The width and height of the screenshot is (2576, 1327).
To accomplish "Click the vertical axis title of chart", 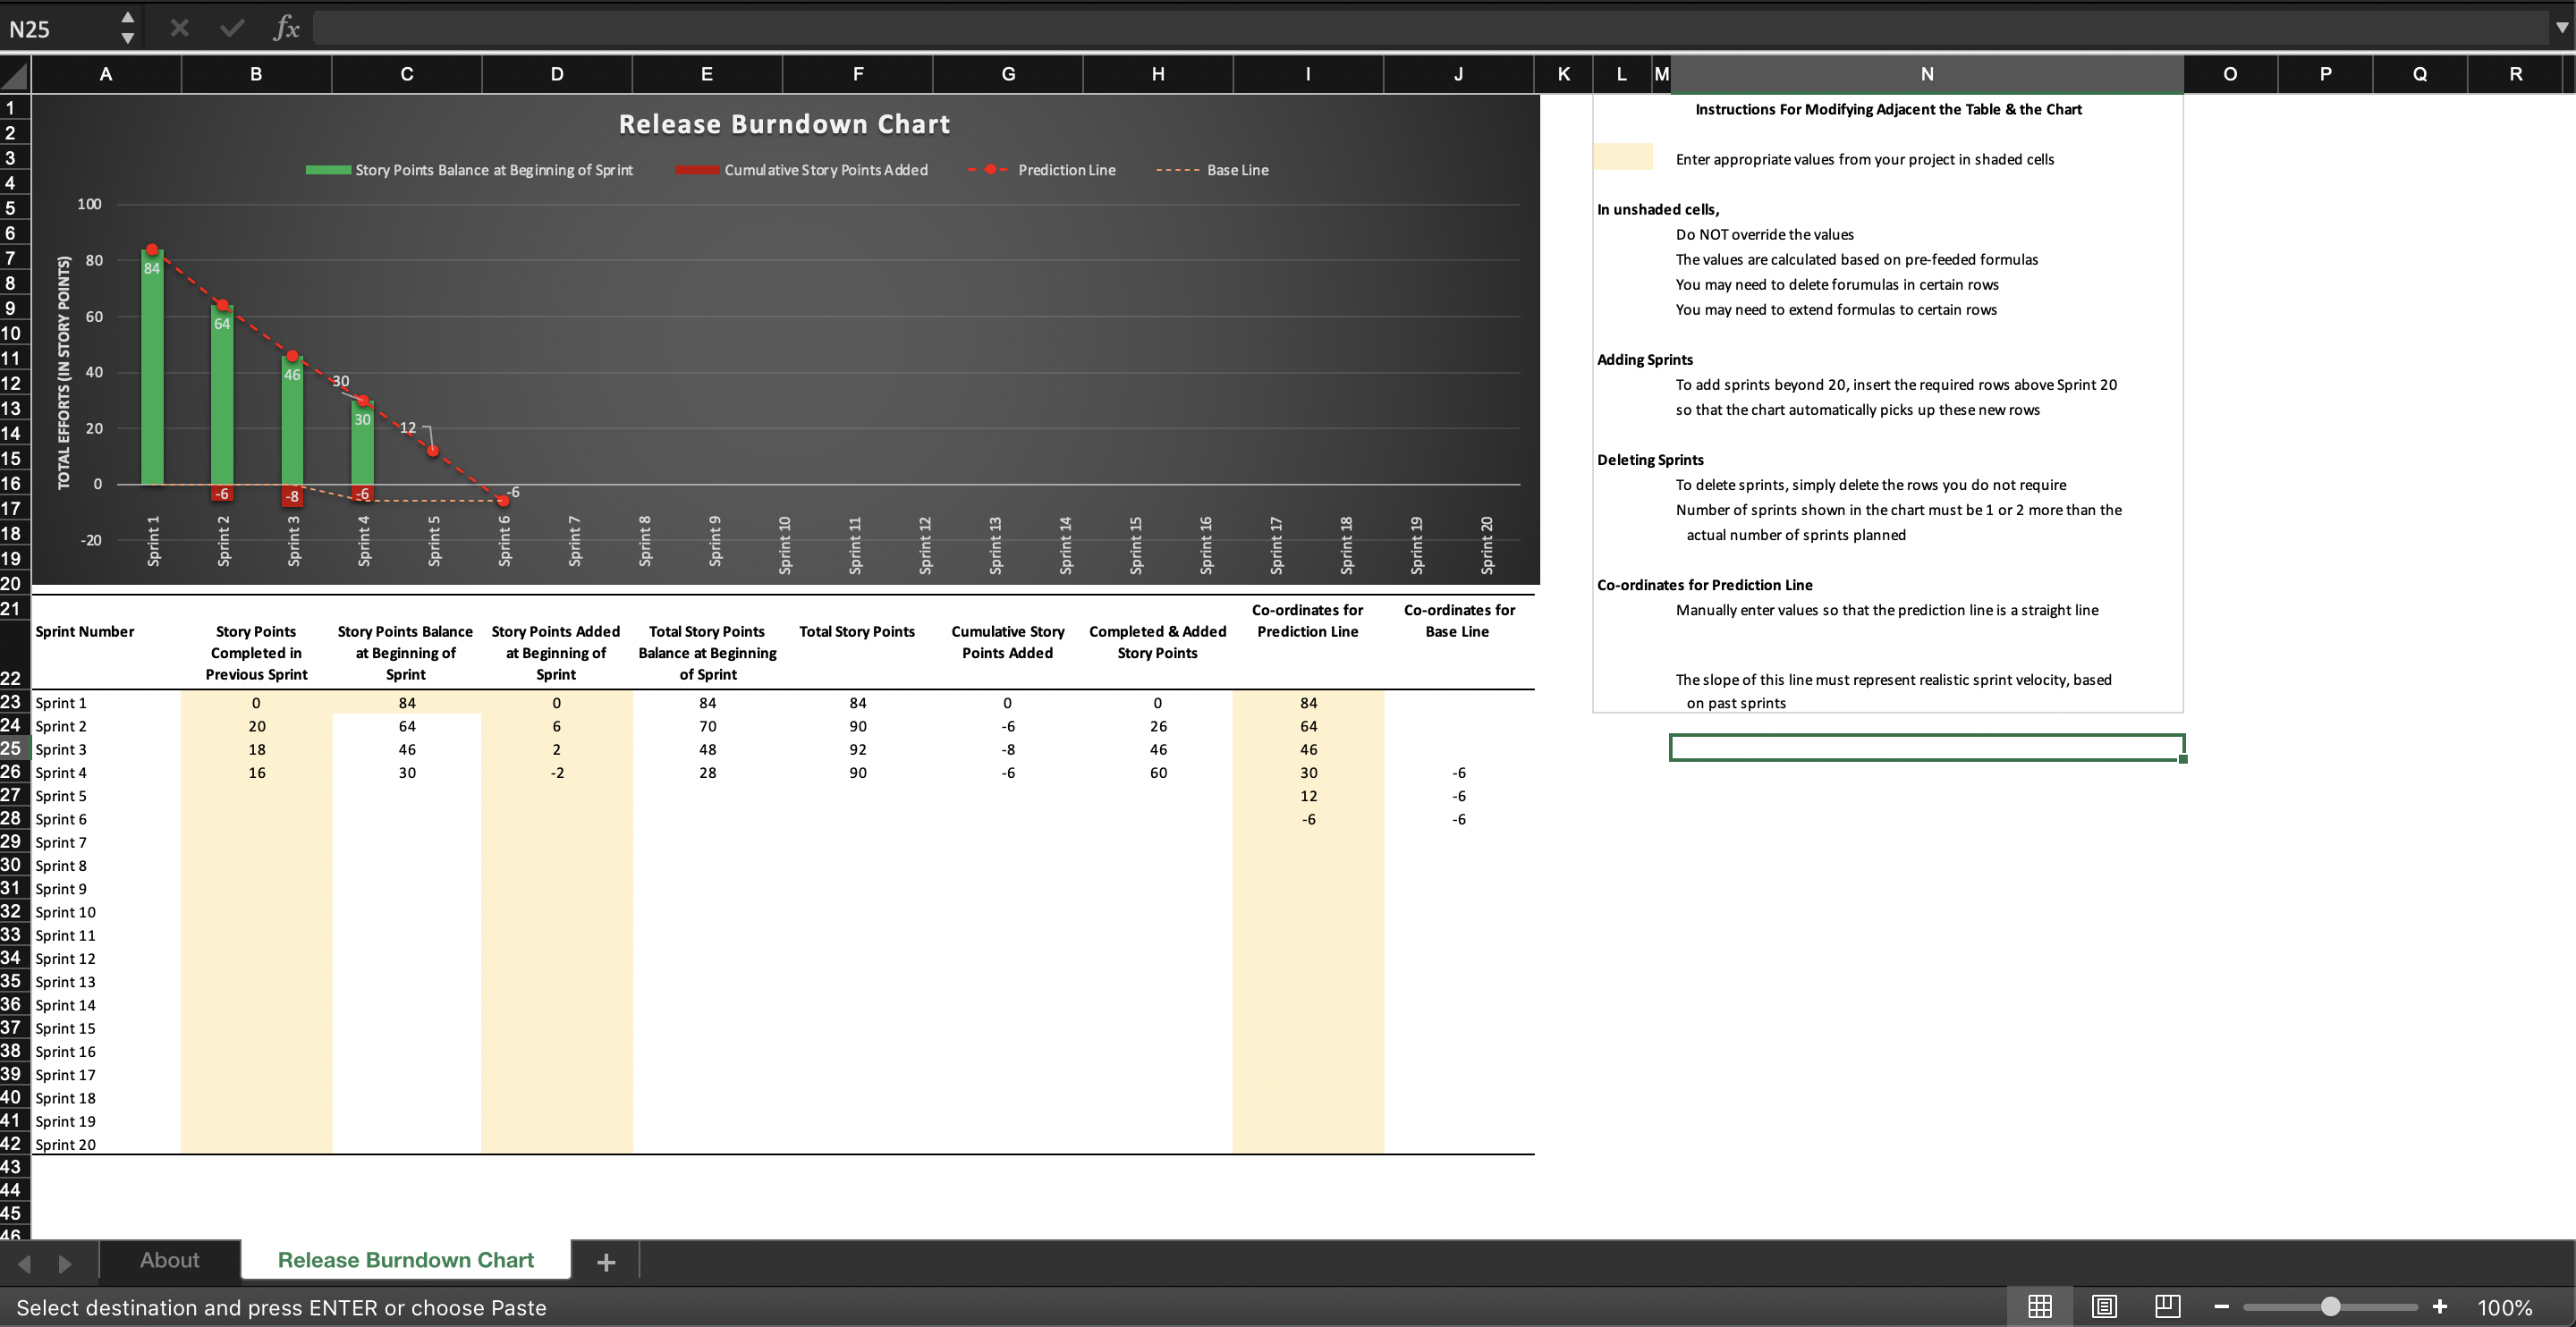I will click(64, 372).
